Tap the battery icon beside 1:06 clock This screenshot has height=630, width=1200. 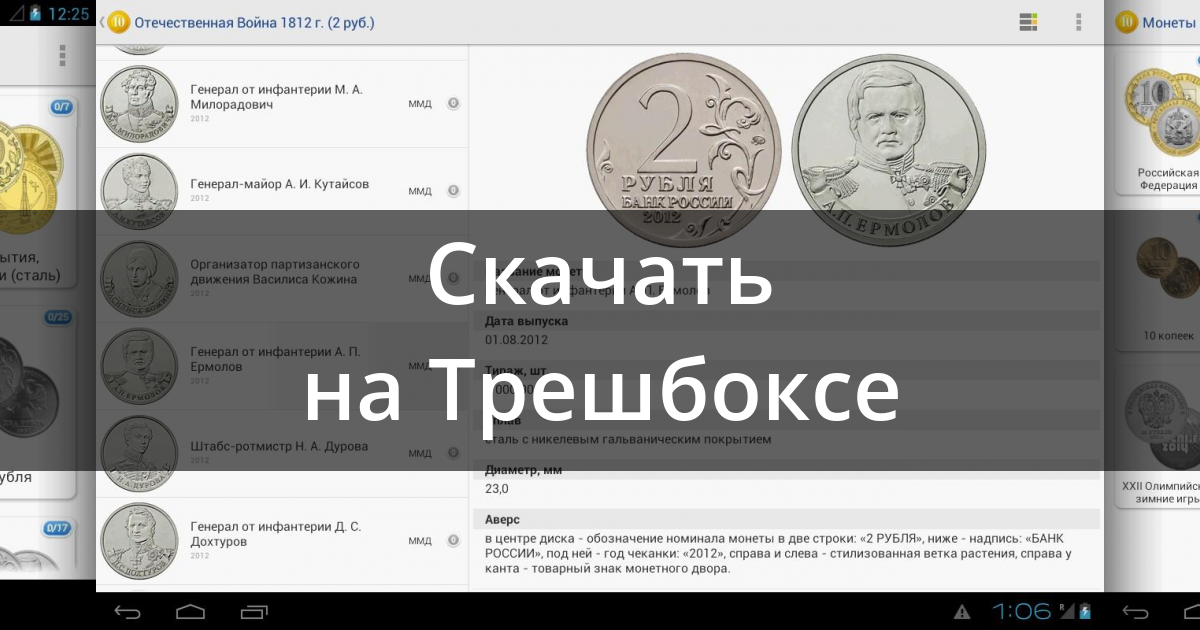(x=1083, y=611)
